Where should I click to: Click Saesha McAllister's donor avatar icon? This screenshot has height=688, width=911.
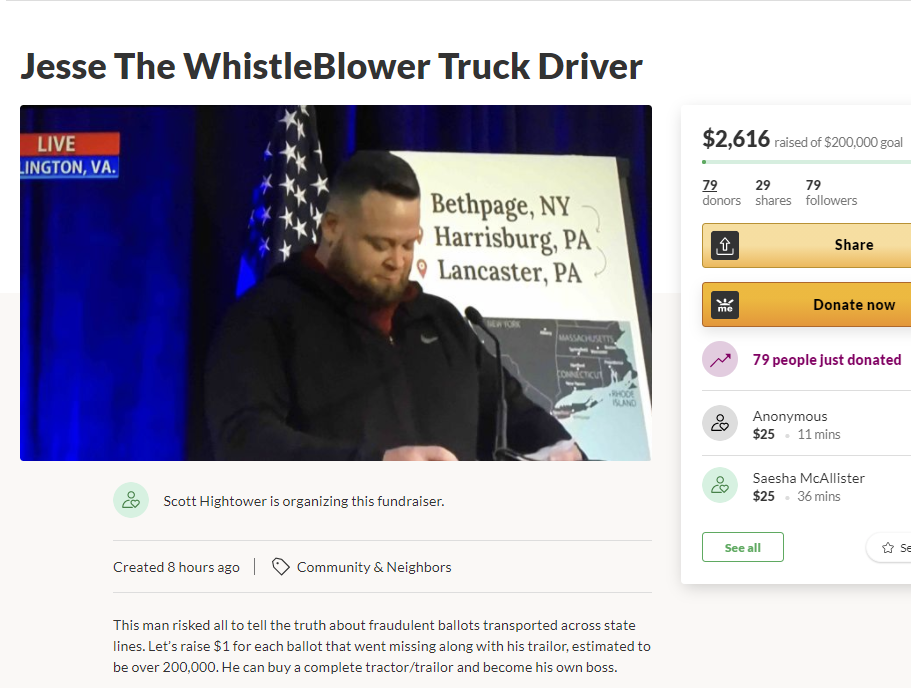[x=720, y=485]
